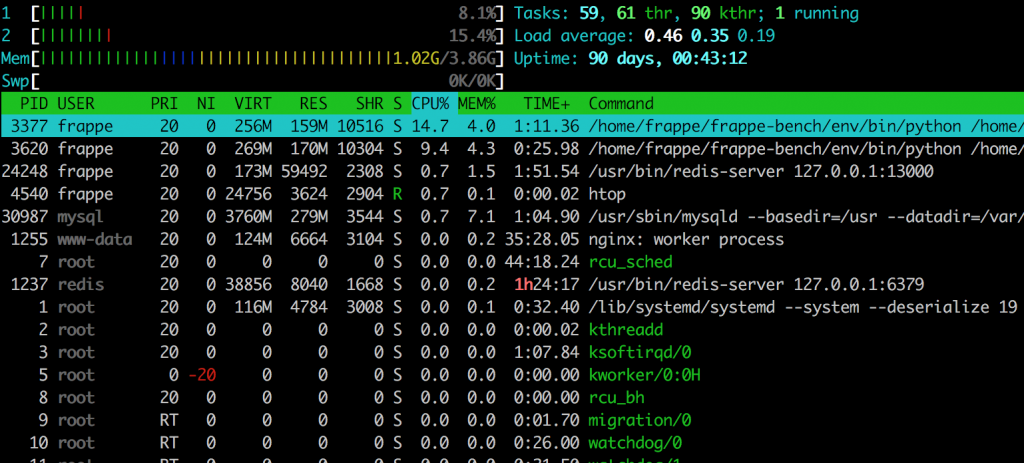Click the 10516 SHR value
This screenshot has width=1024, height=463.
tap(360, 126)
